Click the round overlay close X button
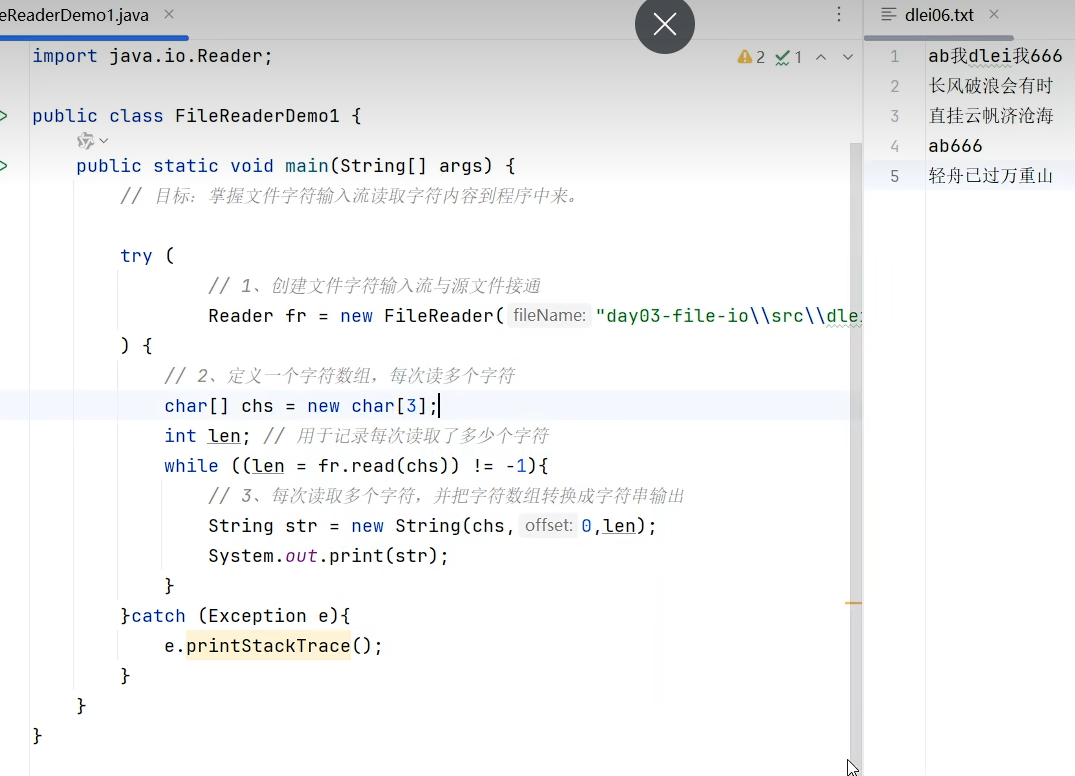The image size is (1075, 776). point(665,25)
